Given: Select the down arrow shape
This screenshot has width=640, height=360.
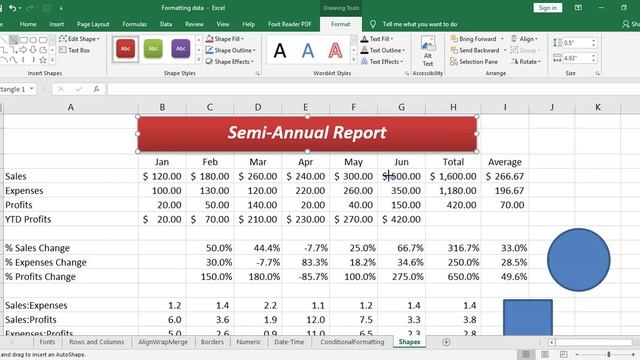Looking at the screenshot, I should pos(33,50).
